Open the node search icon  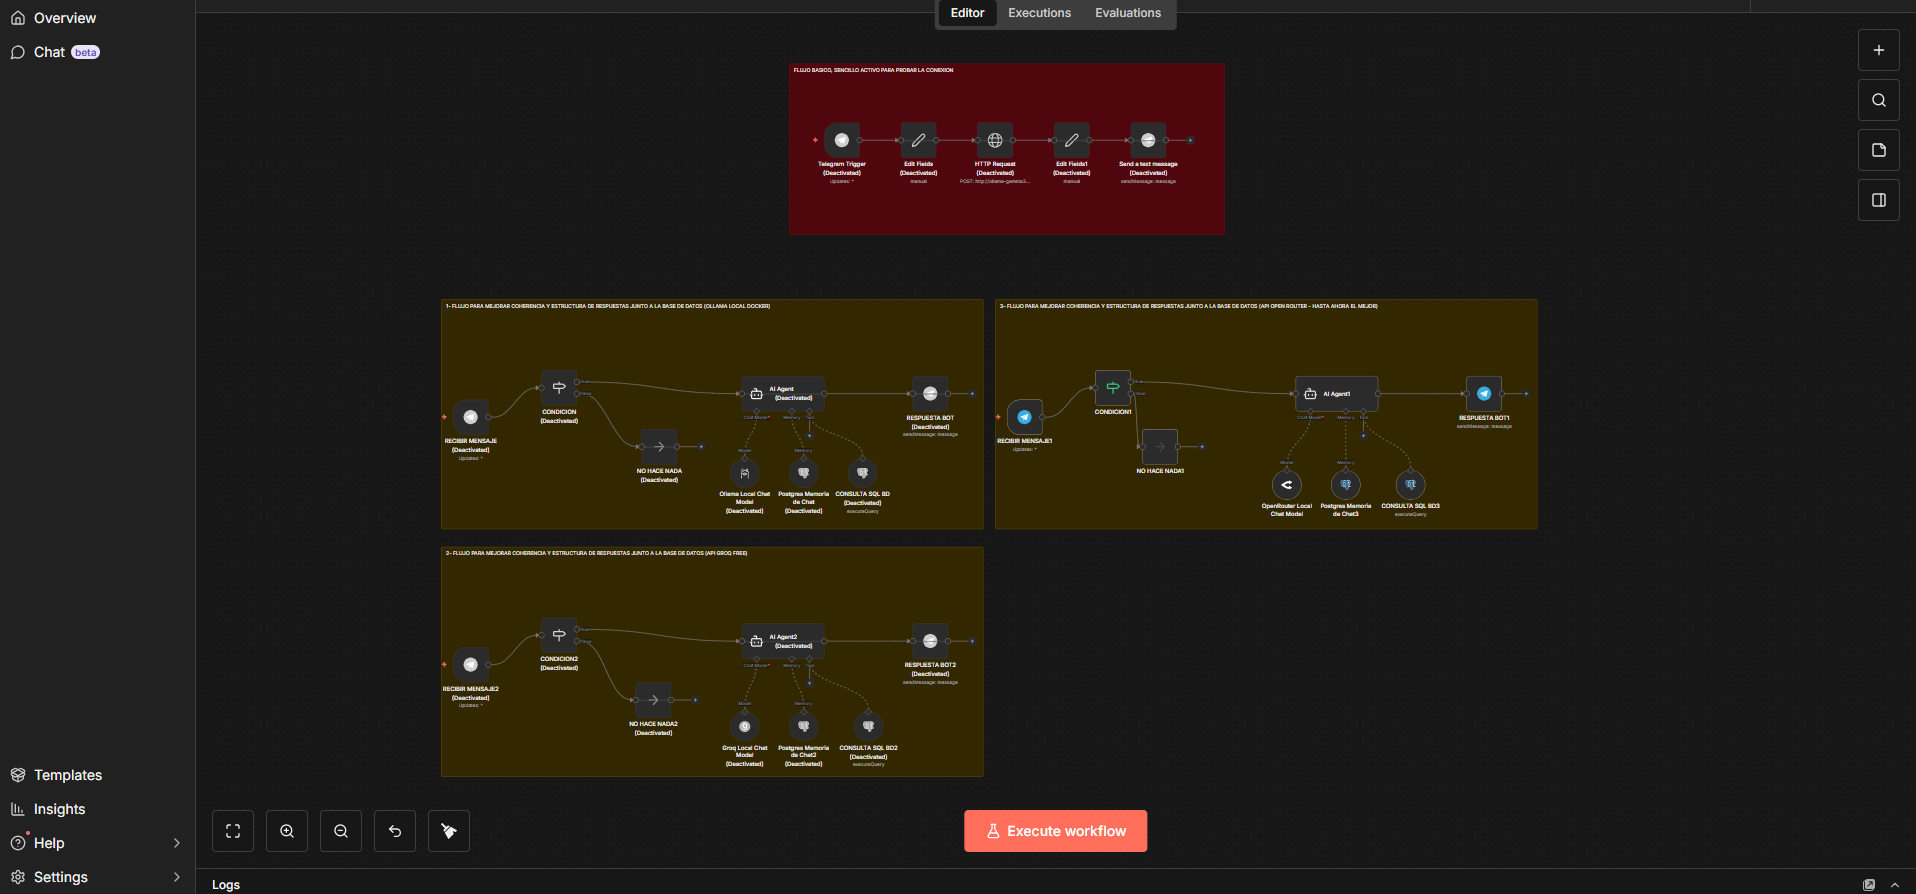(1878, 100)
